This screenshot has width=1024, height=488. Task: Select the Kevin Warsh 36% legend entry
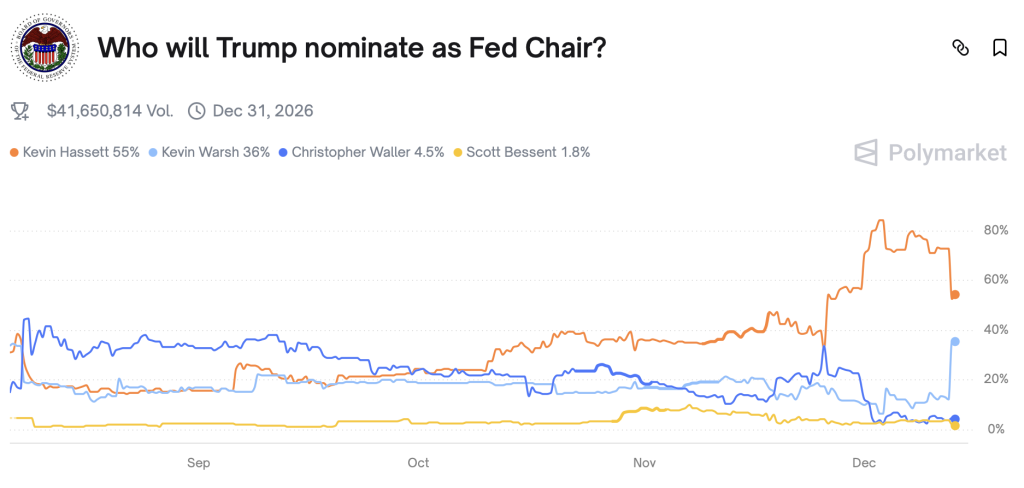pyautogui.click(x=209, y=152)
